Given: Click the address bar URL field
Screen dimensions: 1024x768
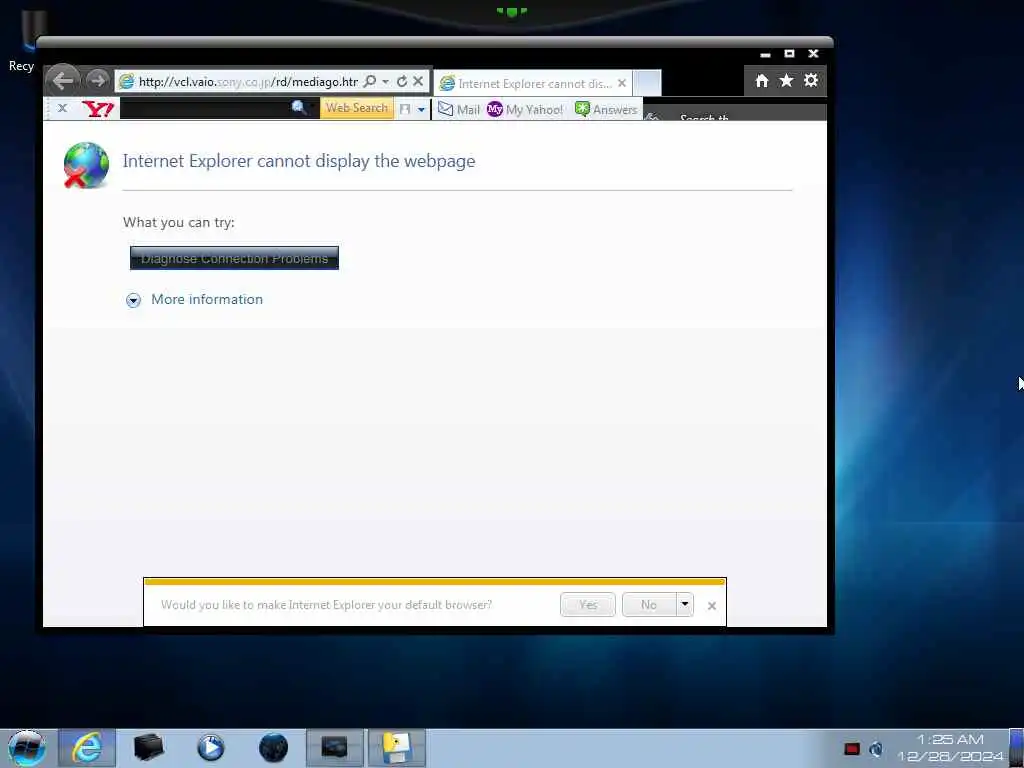Looking at the screenshot, I should click(248, 82).
